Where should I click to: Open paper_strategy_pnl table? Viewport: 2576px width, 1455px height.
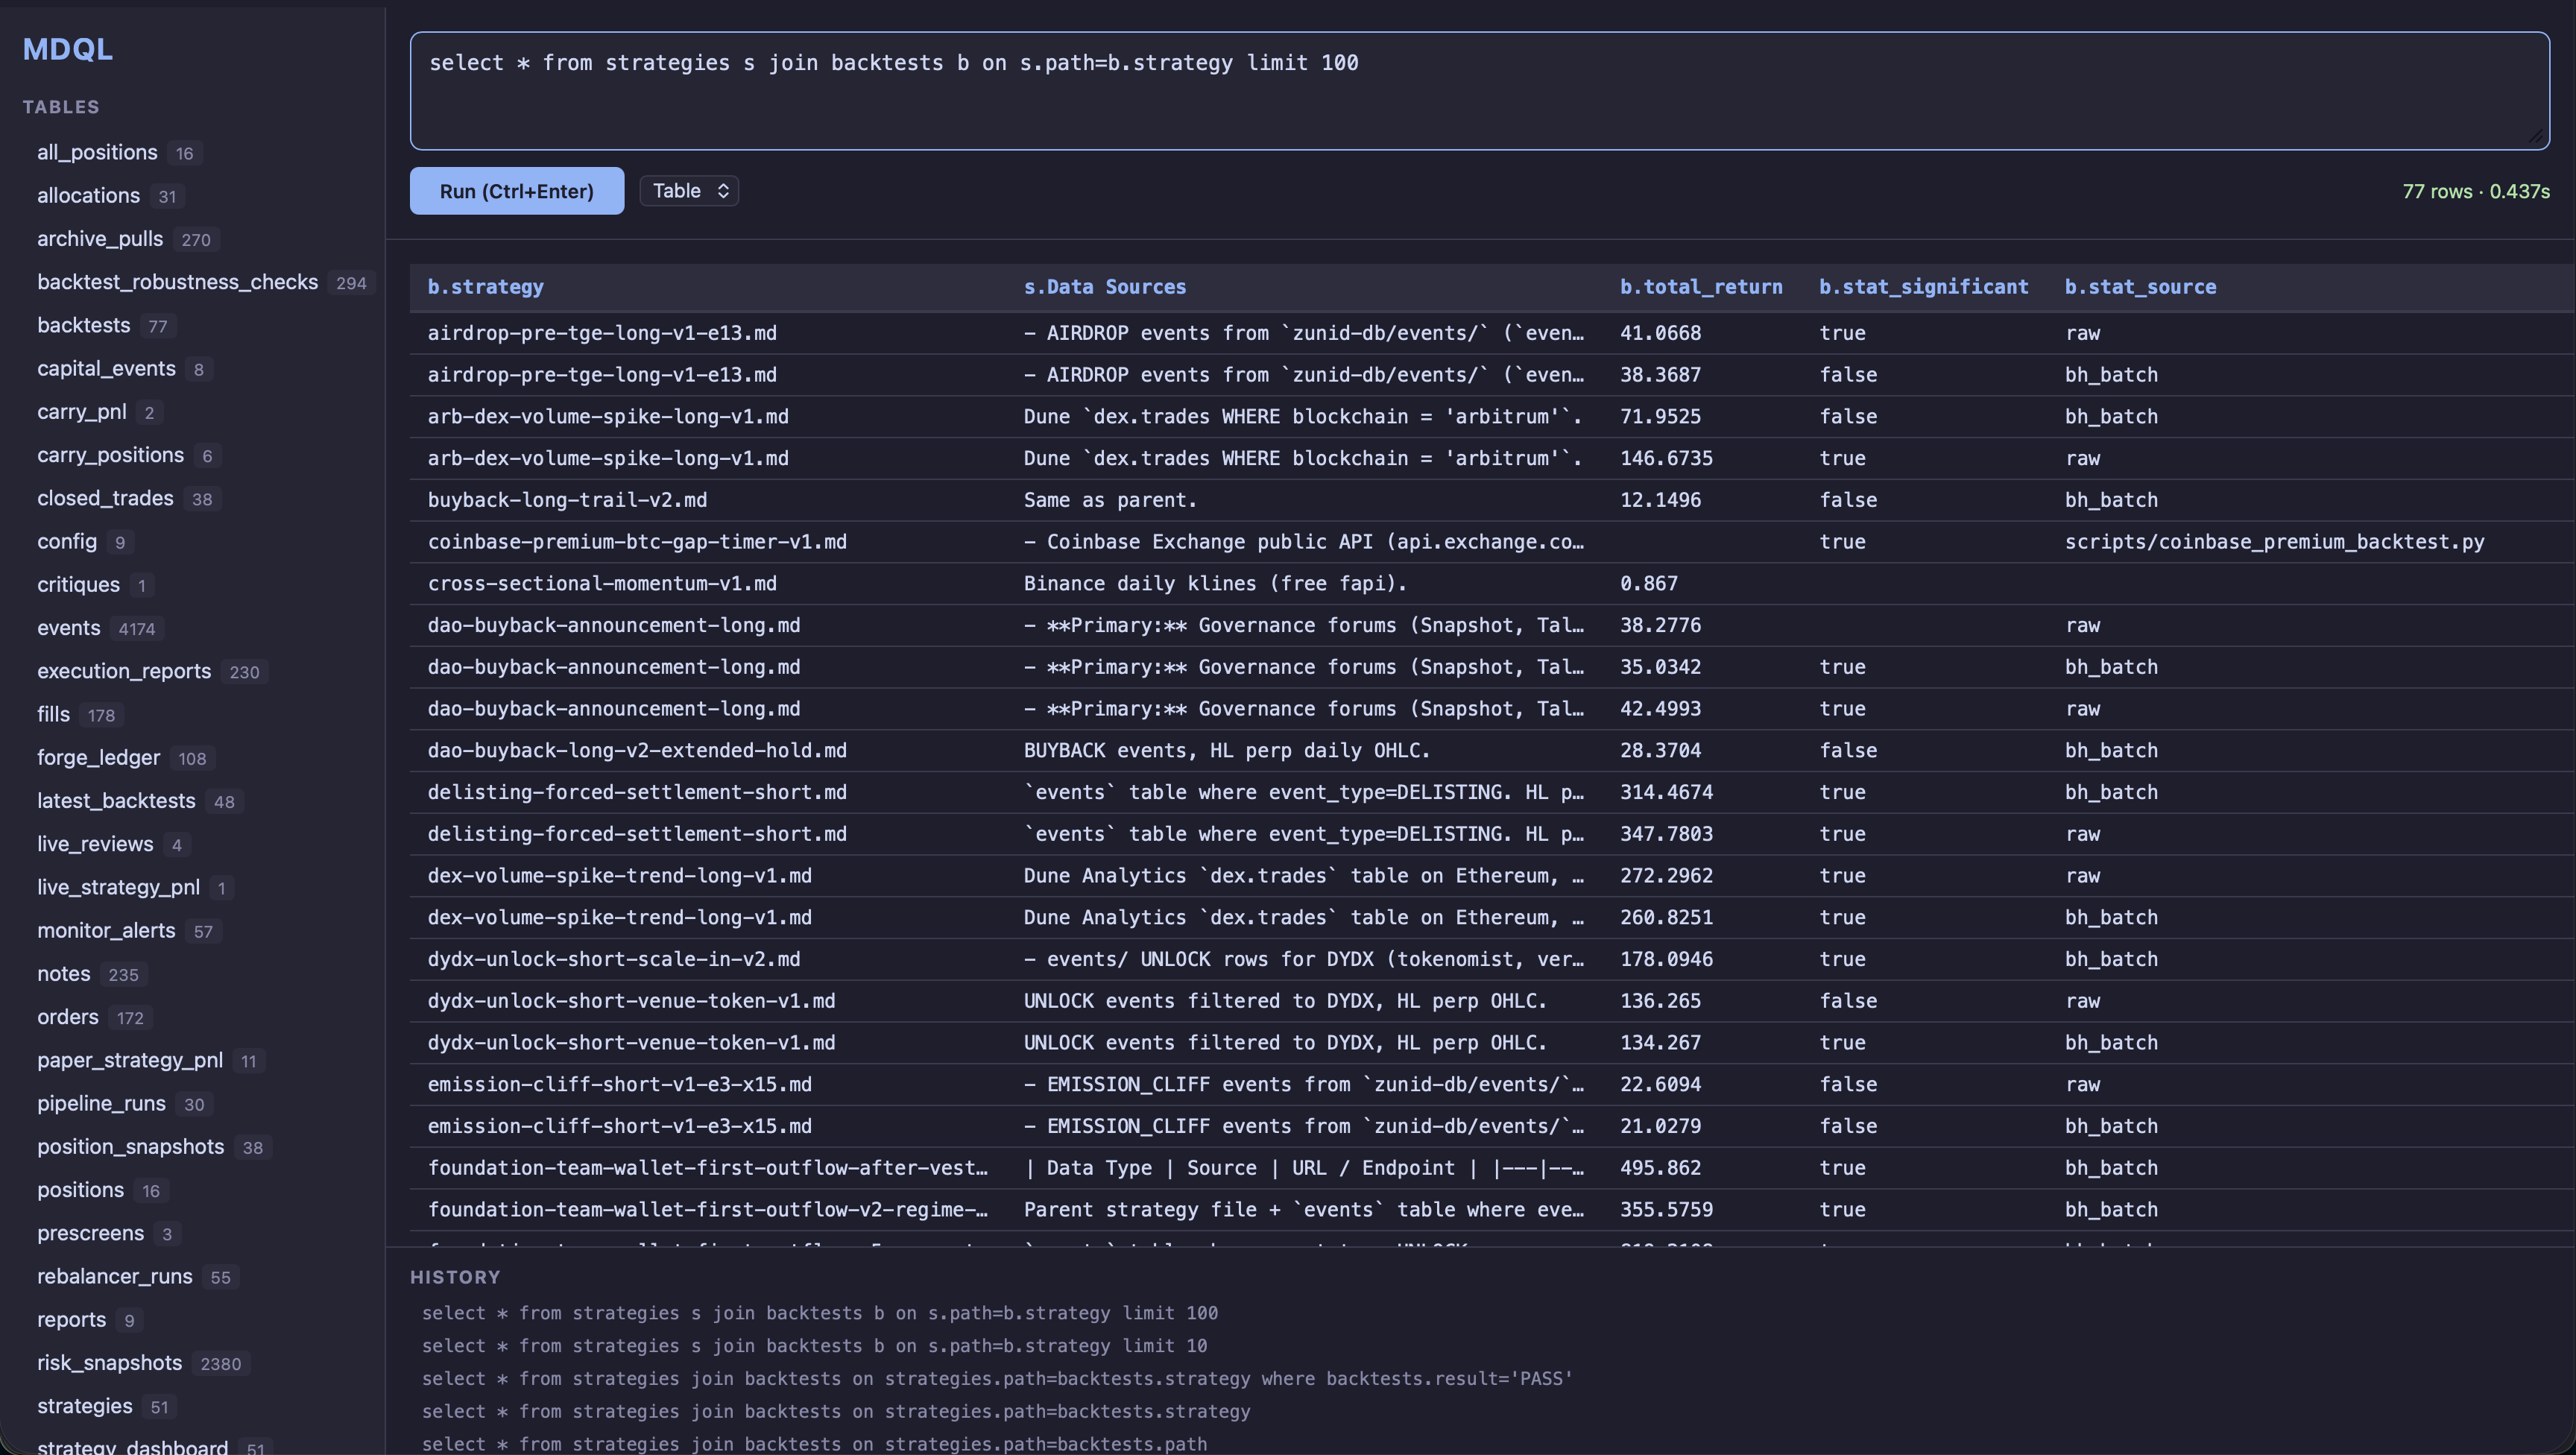tap(130, 1060)
